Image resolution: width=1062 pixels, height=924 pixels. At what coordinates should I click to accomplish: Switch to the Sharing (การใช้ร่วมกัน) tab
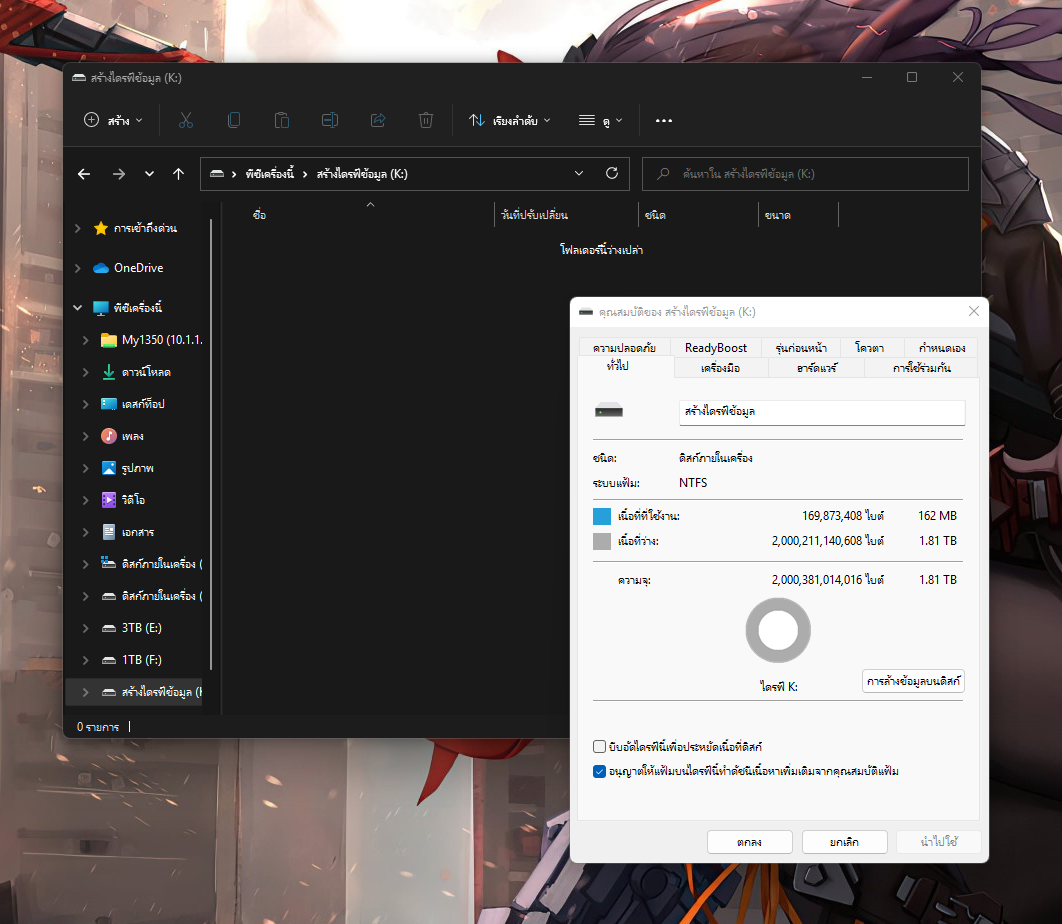[922, 368]
